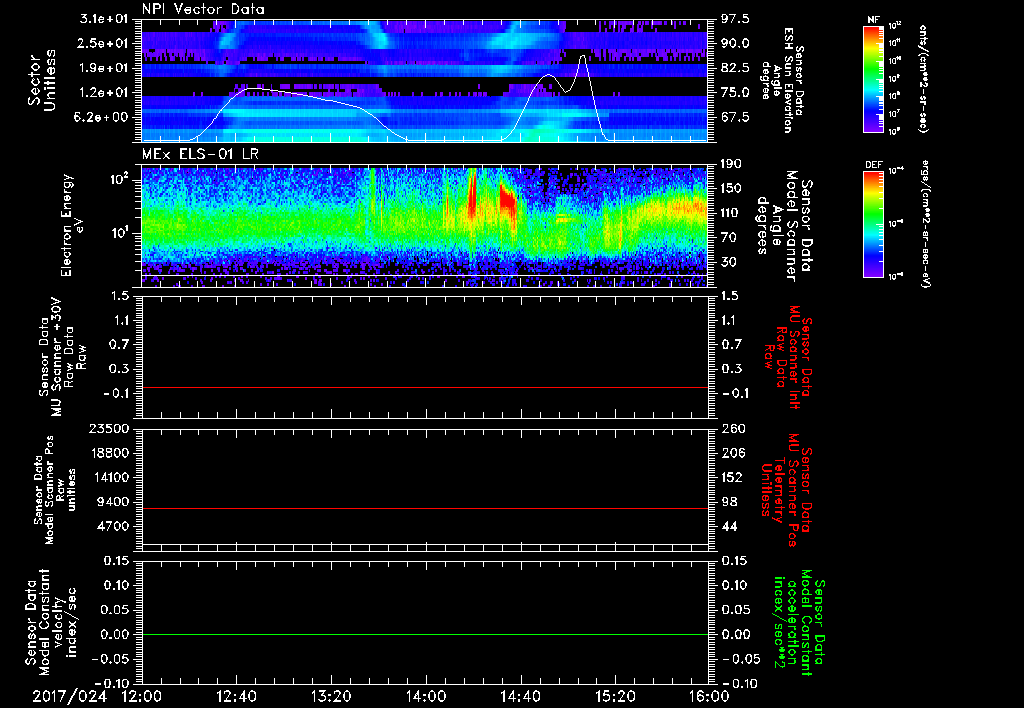Click the 14:40 time axis label
Screen dimensions: 1024x708
(520, 695)
